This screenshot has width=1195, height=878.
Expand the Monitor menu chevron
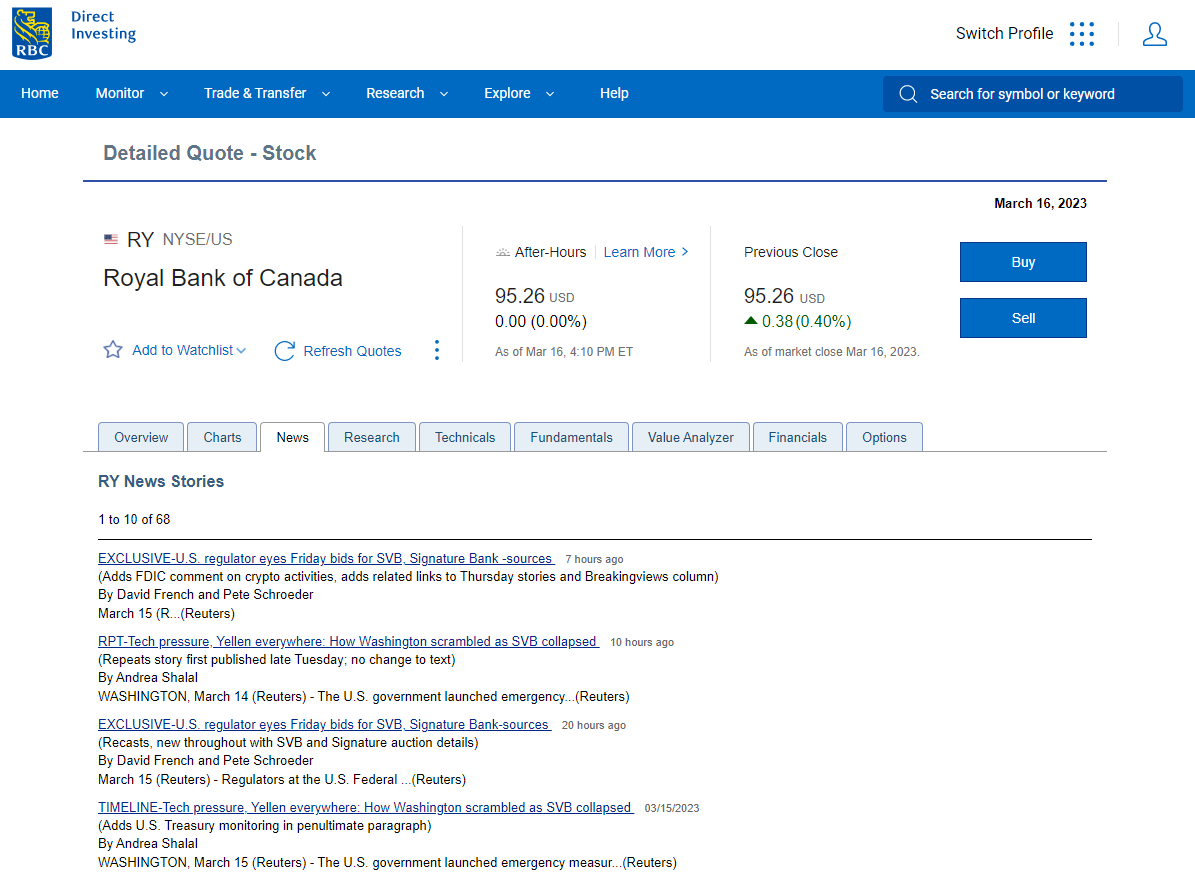164,94
